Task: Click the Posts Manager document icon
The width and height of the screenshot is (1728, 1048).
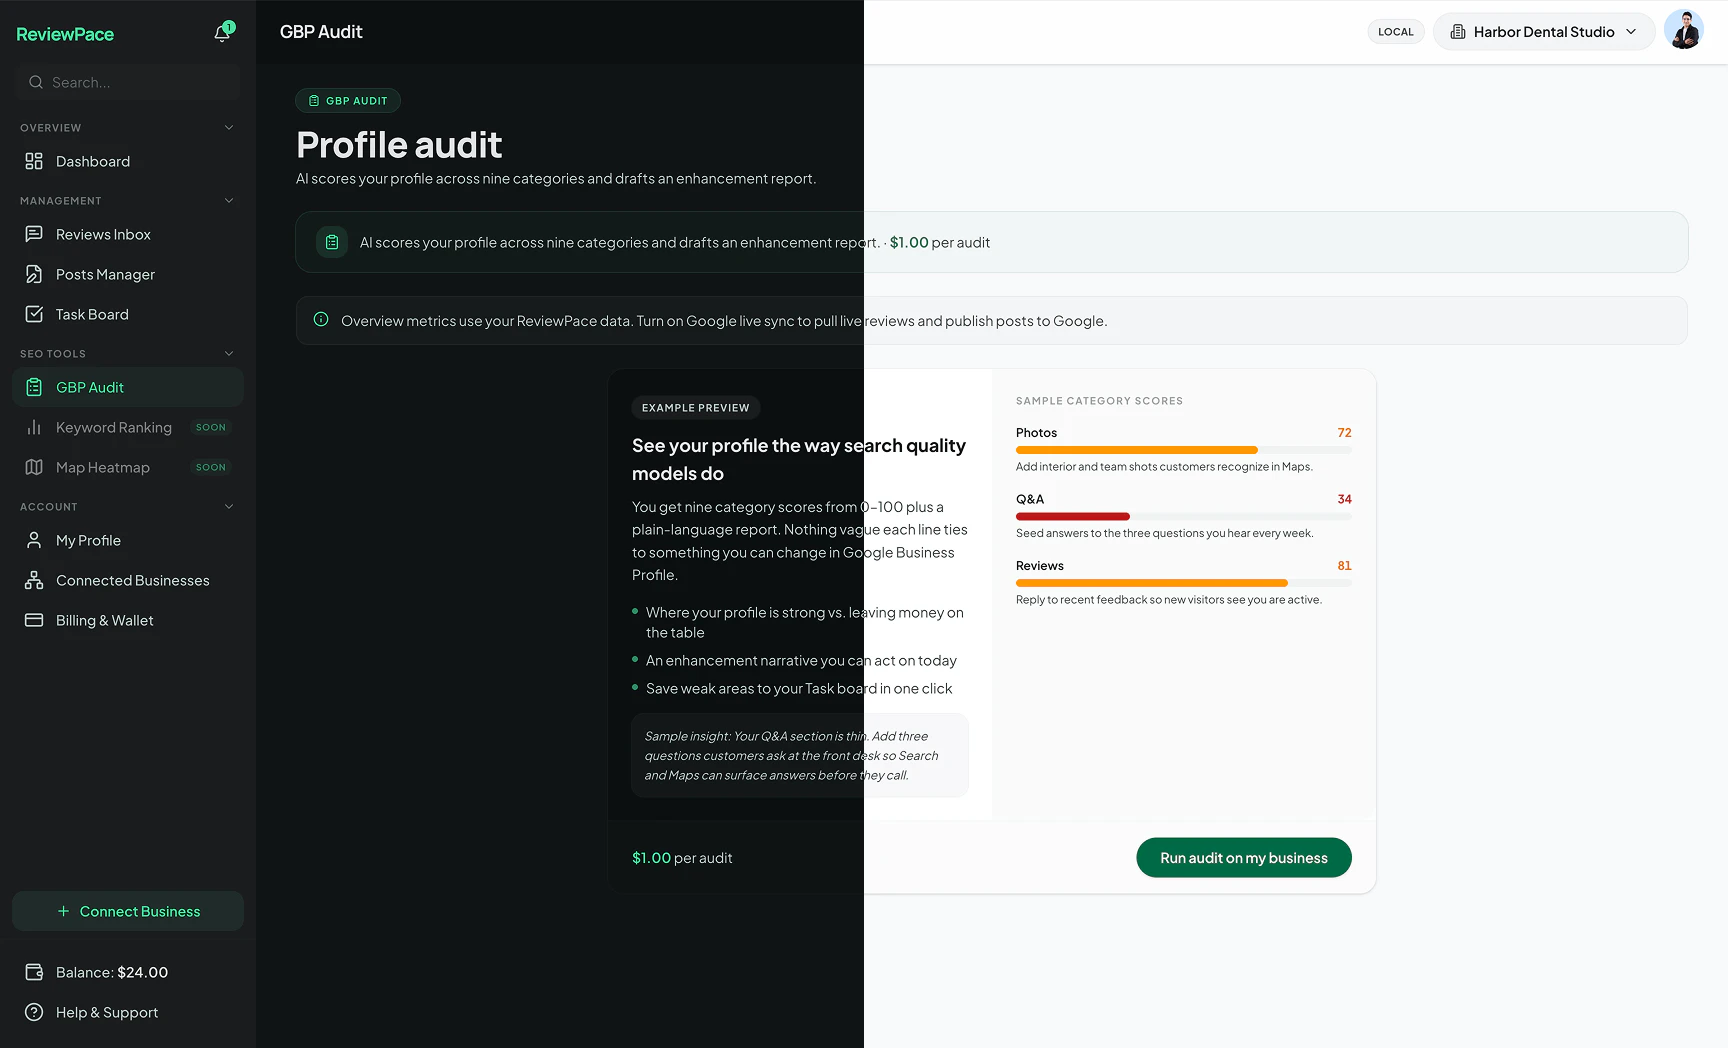Action: pyautogui.click(x=34, y=274)
